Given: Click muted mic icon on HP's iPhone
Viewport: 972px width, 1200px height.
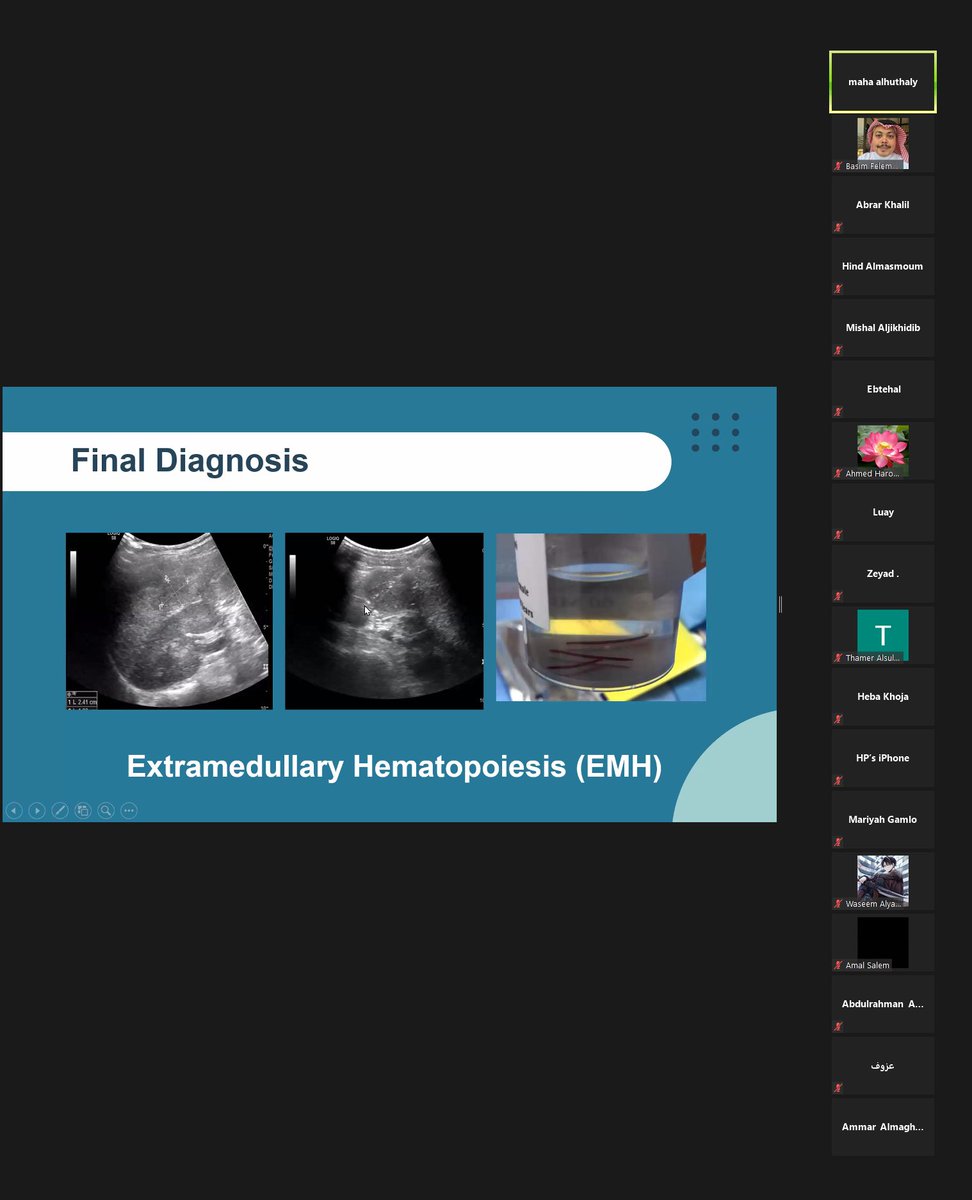Looking at the screenshot, I should click(x=839, y=780).
